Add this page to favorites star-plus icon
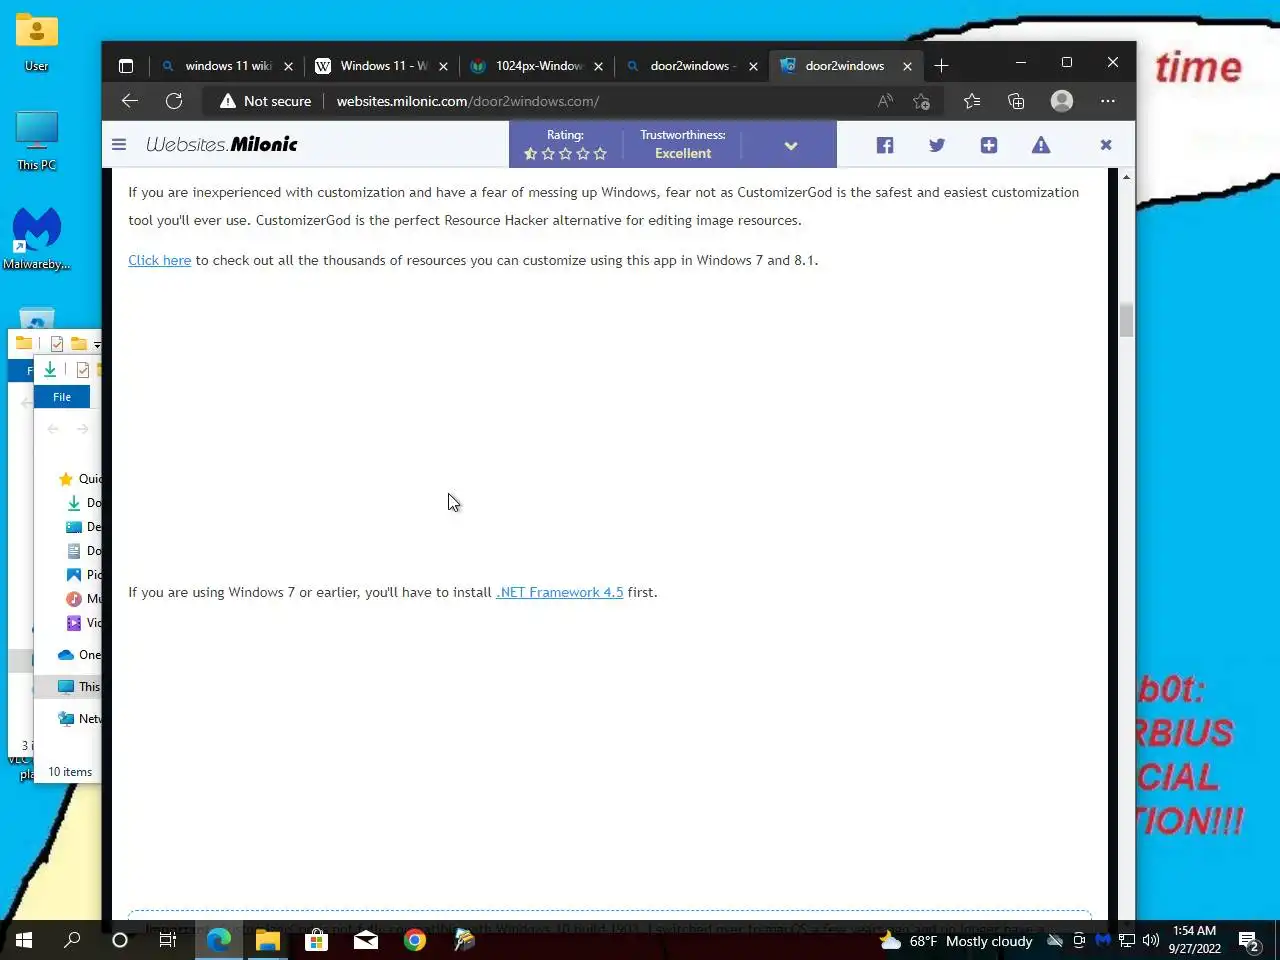 coord(922,101)
